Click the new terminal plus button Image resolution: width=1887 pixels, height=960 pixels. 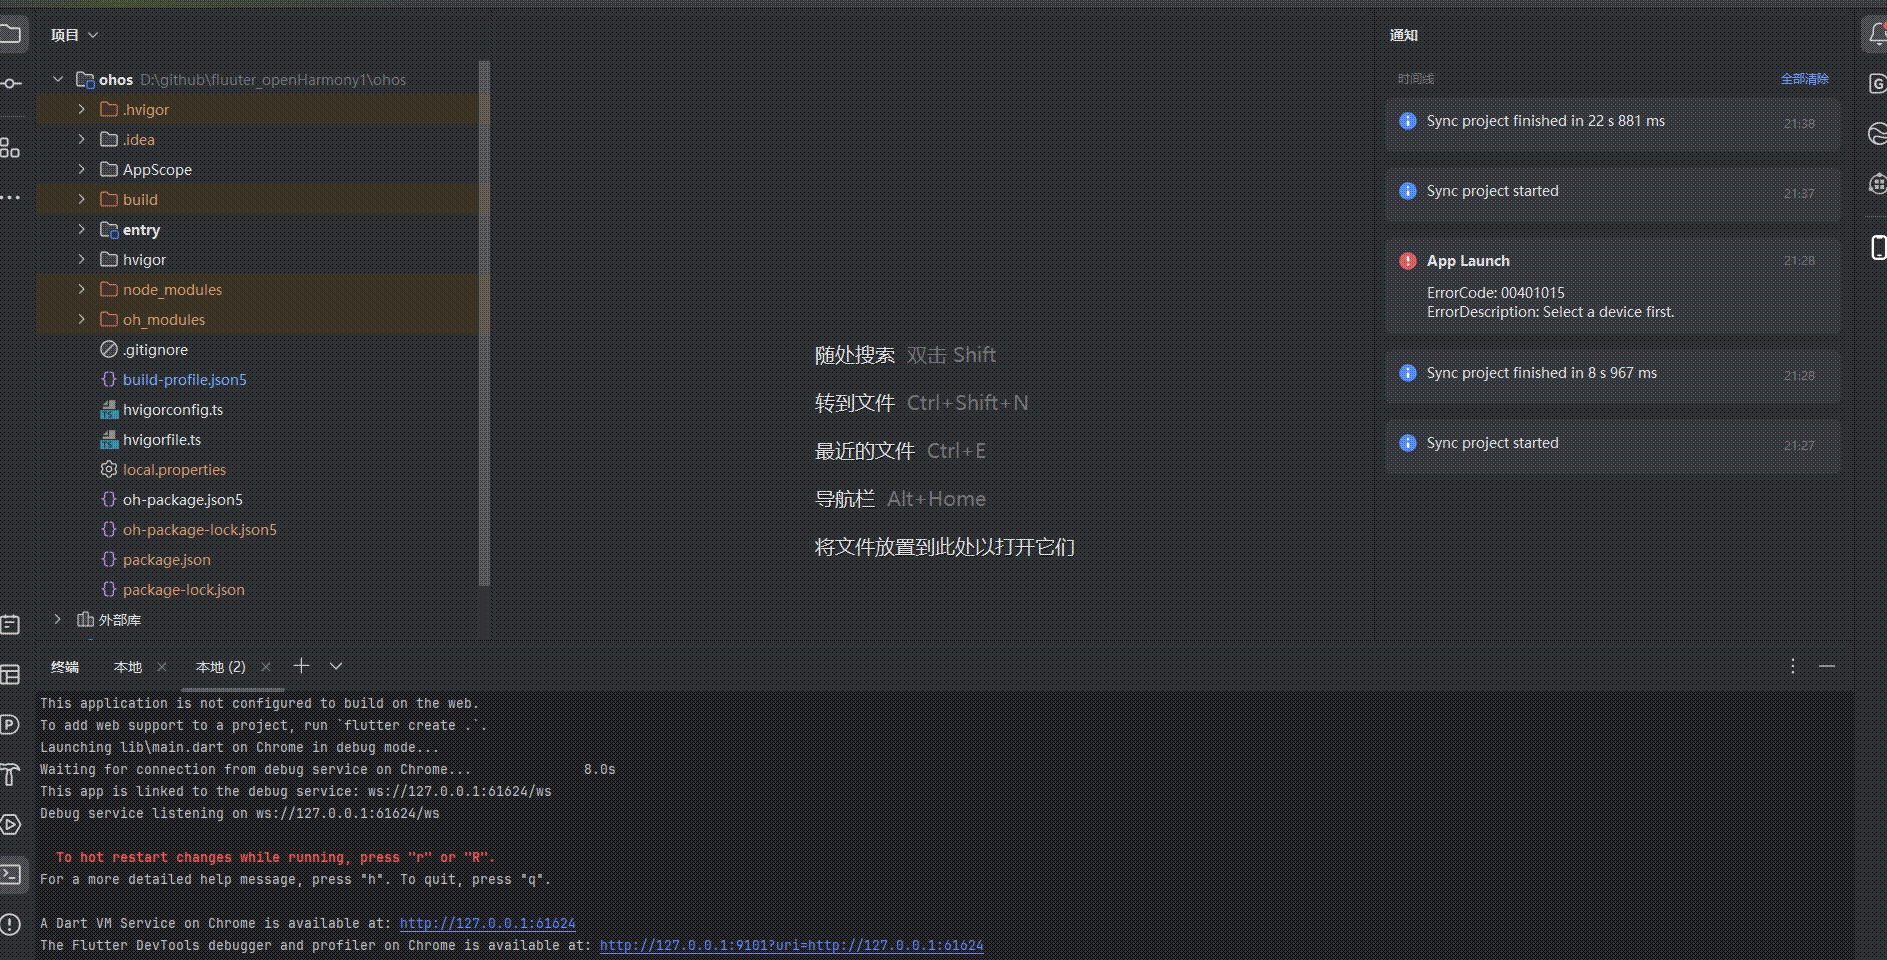(x=301, y=665)
